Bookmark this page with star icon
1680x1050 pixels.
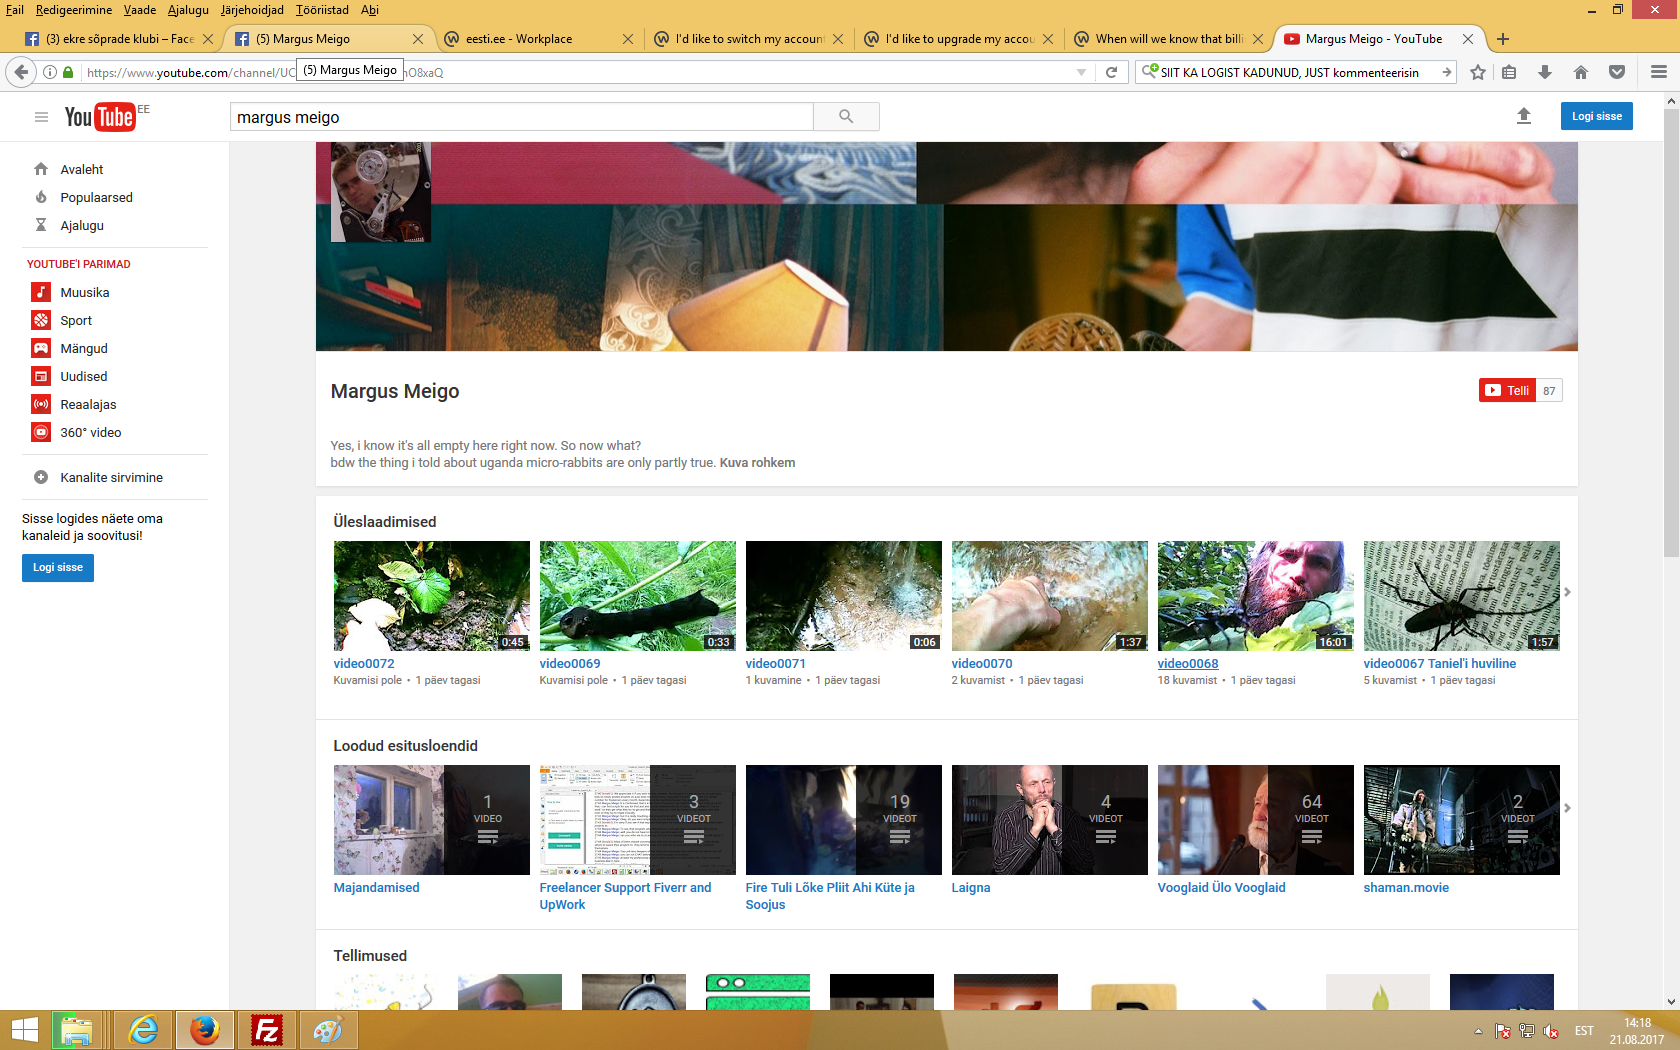coord(1478,72)
